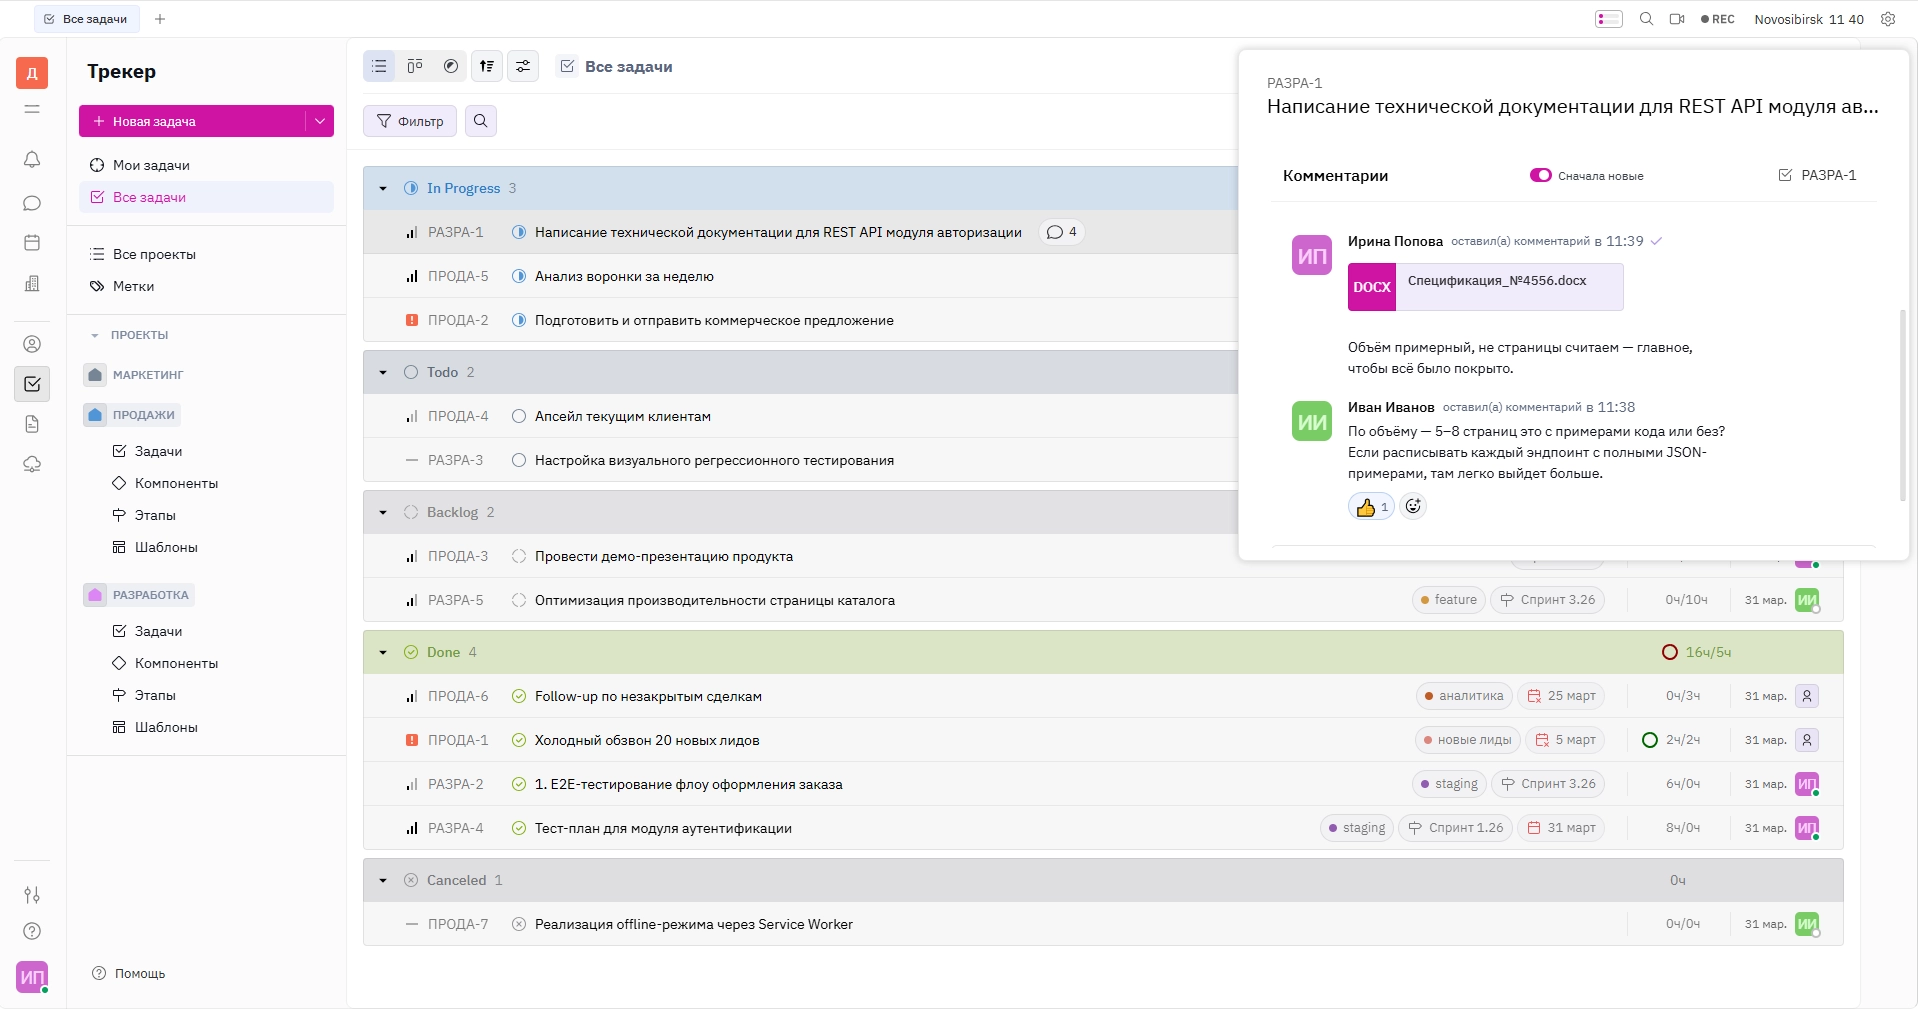Open settings gear in top bar
Viewport: 1918px width, 1009px height.
click(x=1888, y=19)
